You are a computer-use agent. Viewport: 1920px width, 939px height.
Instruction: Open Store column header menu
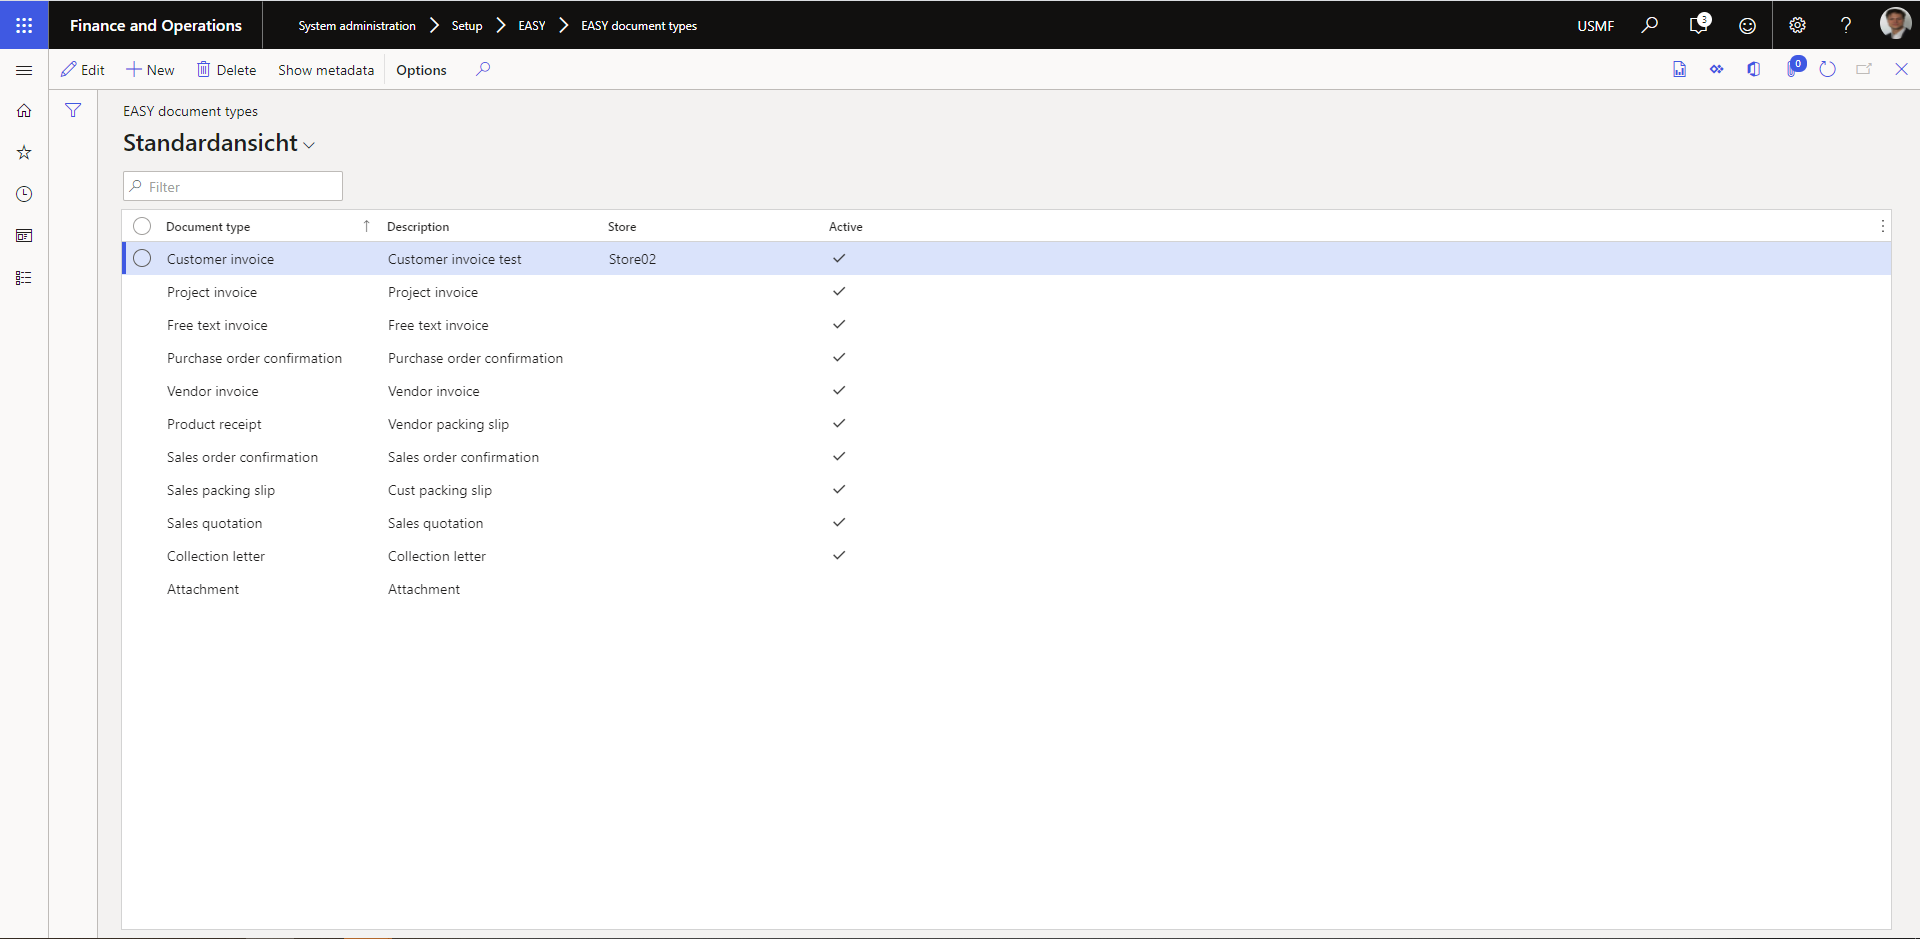pyautogui.click(x=622, y=226)
